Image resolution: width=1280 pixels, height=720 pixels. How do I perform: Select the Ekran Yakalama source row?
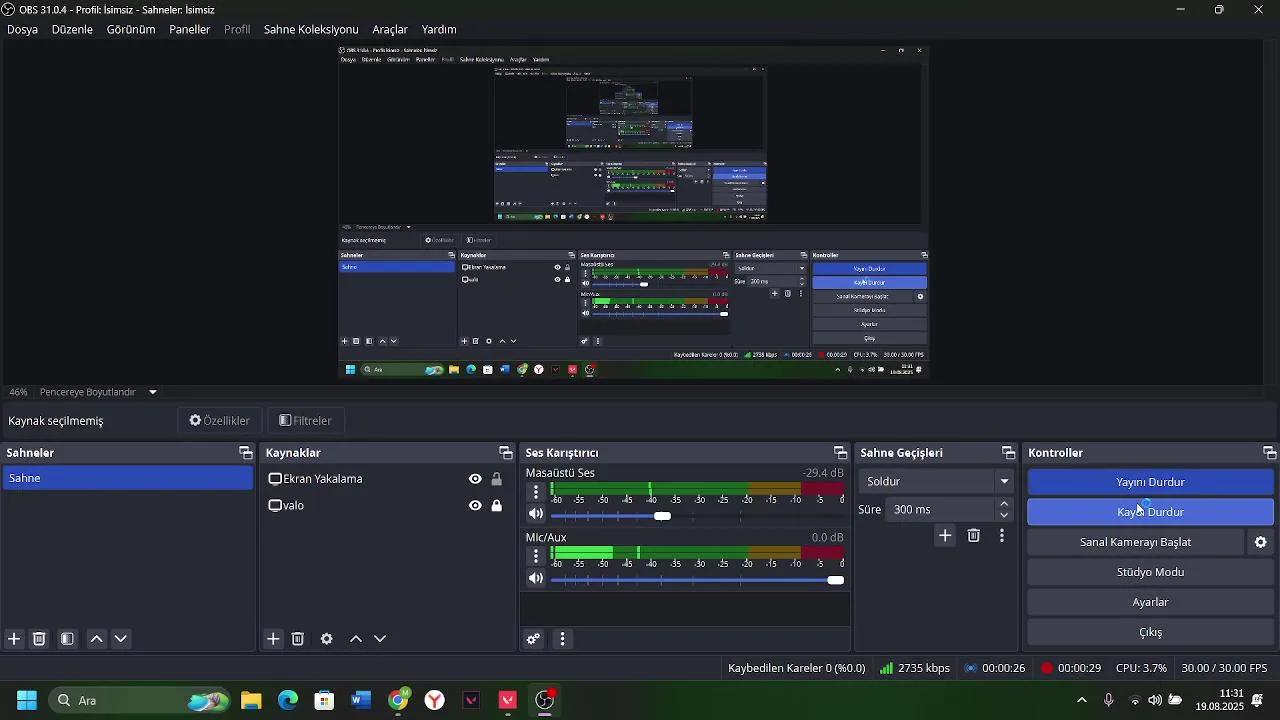tap(387, 479)
